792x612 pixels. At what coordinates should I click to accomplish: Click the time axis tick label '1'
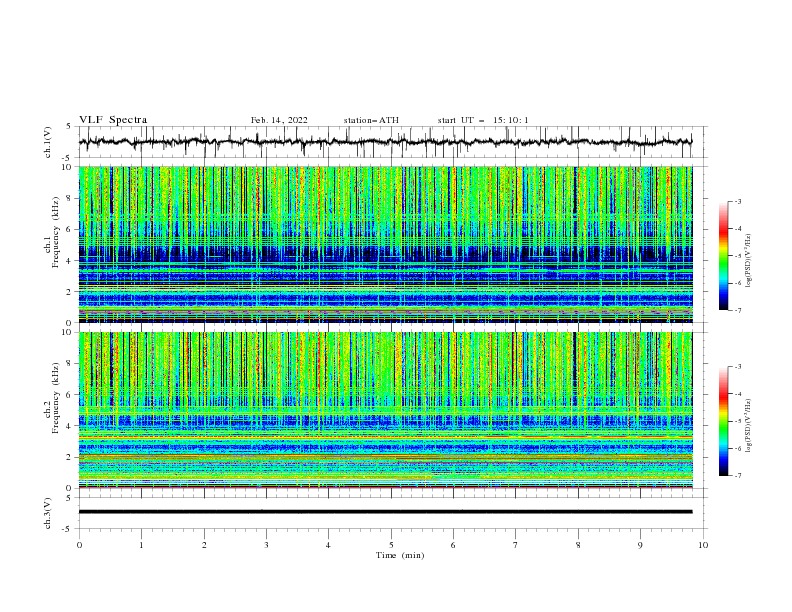tap(141, 545)
